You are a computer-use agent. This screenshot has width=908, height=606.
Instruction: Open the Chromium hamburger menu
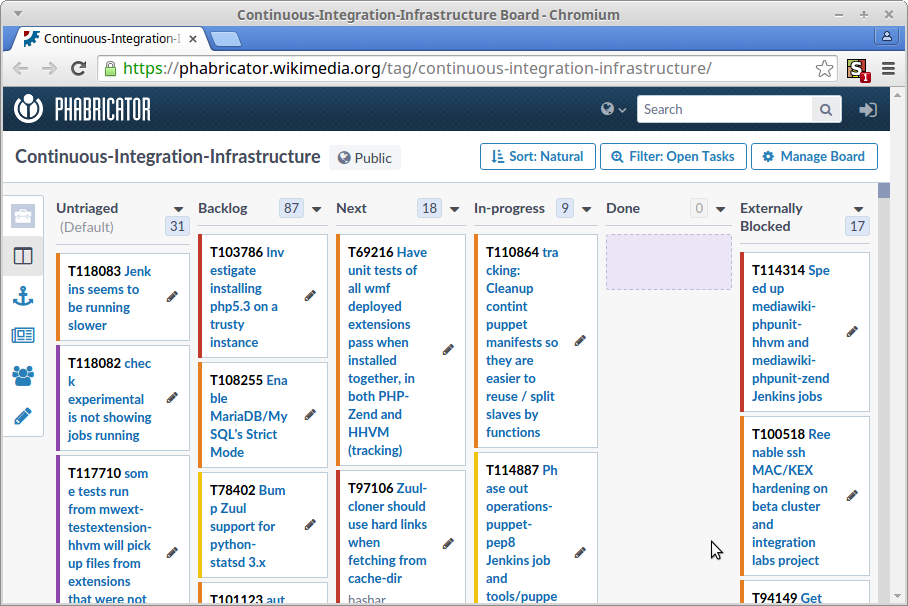[888, 69]
